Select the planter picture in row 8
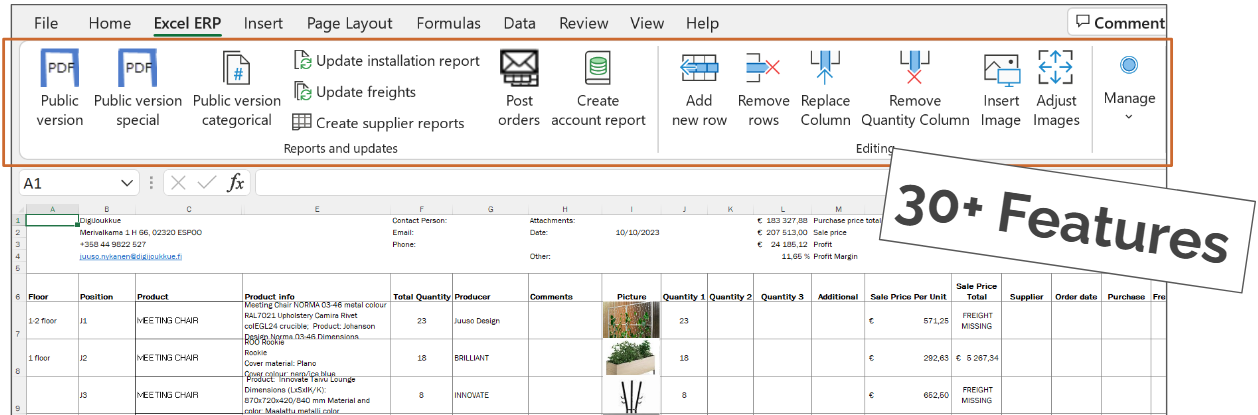The width and height of the screenshot is (1258, 415). point(632,357)
